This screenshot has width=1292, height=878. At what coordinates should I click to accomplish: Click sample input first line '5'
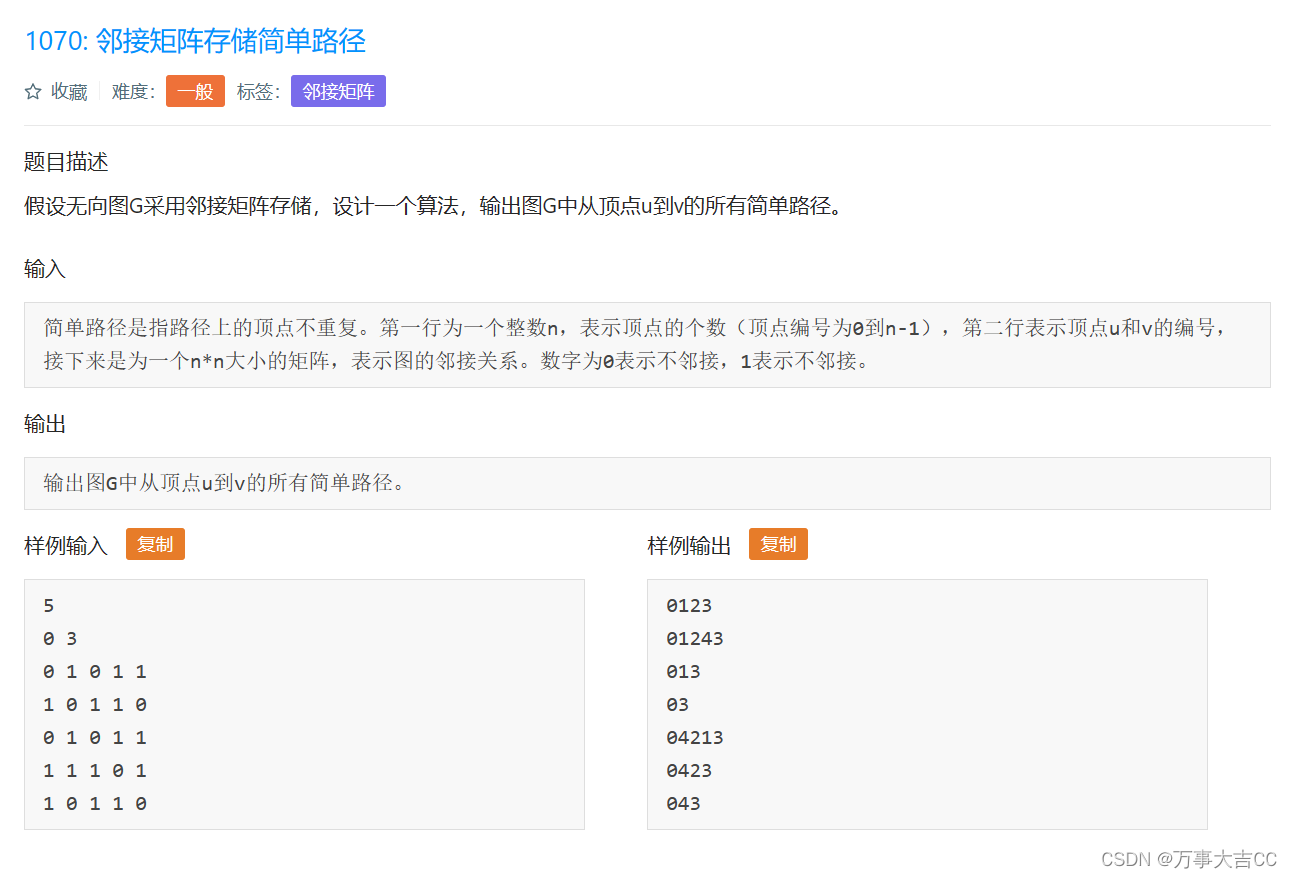pos(49,606)
